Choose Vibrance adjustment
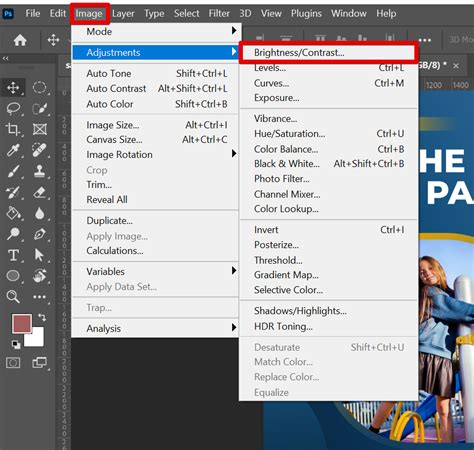The height and width of the screenshot is (450, 474). pyautogui.click(x=329, y=119)
